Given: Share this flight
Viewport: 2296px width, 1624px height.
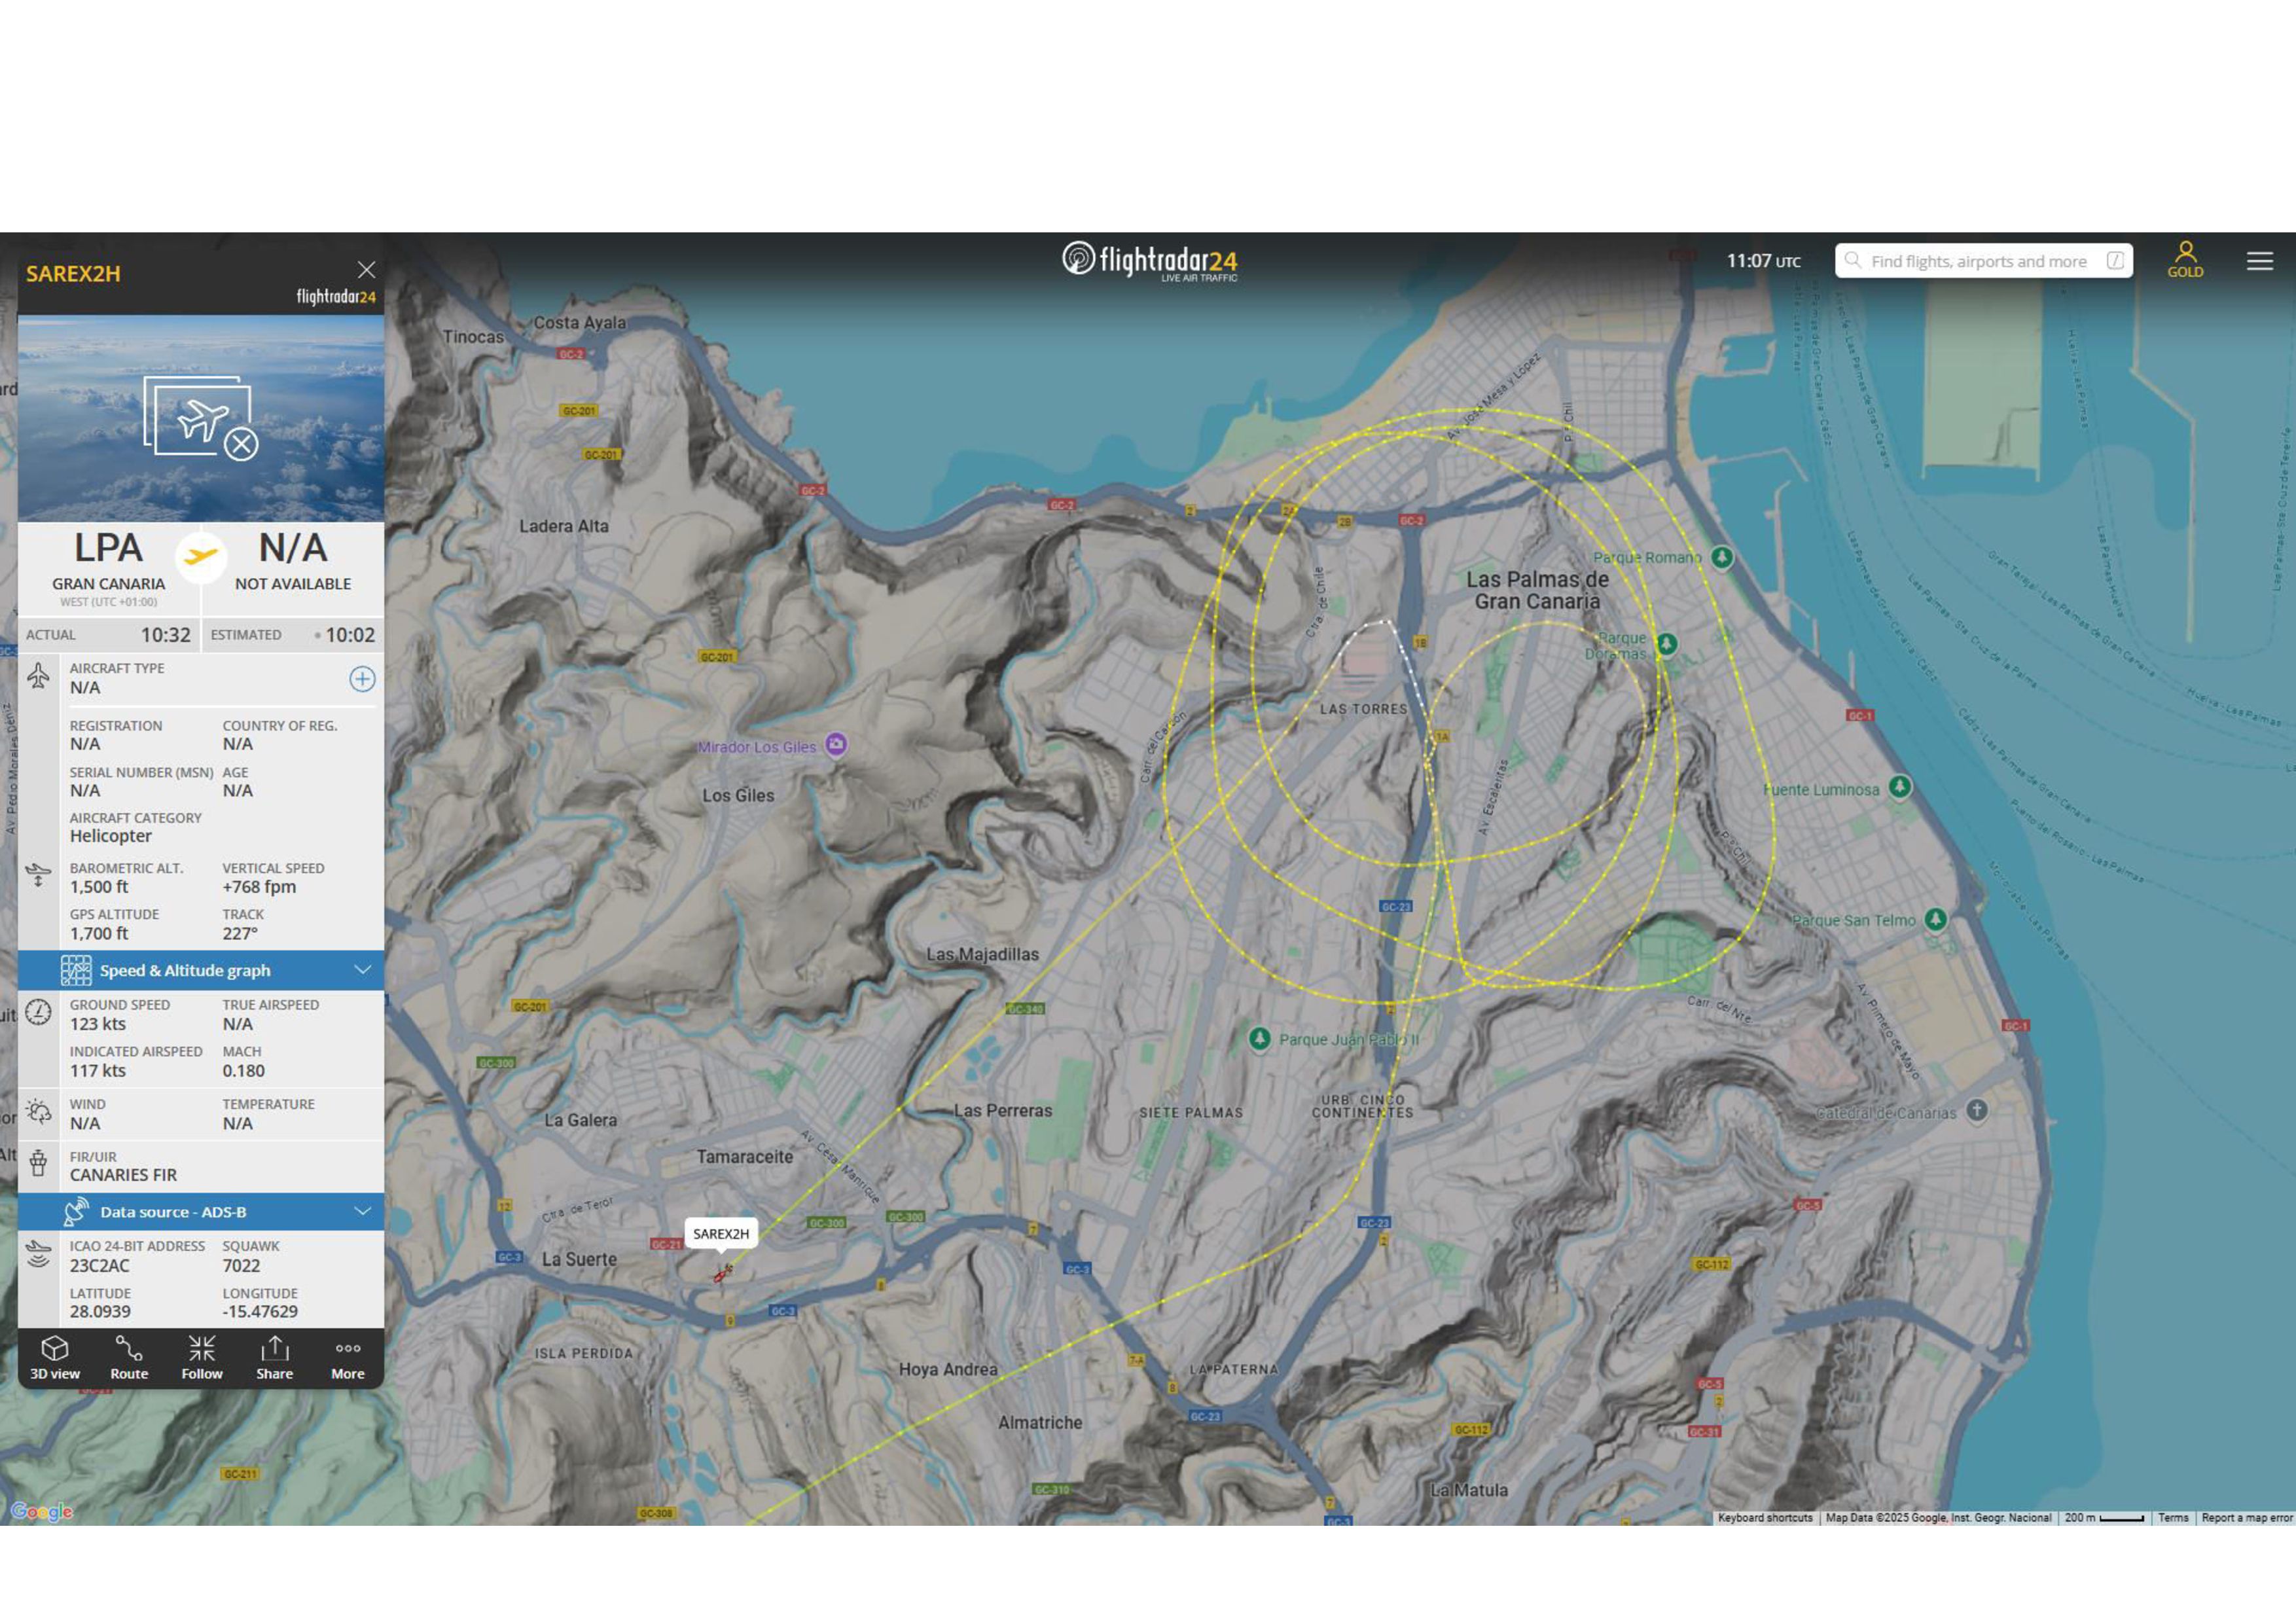Looking at the screenshot, I should [274, 1358].
